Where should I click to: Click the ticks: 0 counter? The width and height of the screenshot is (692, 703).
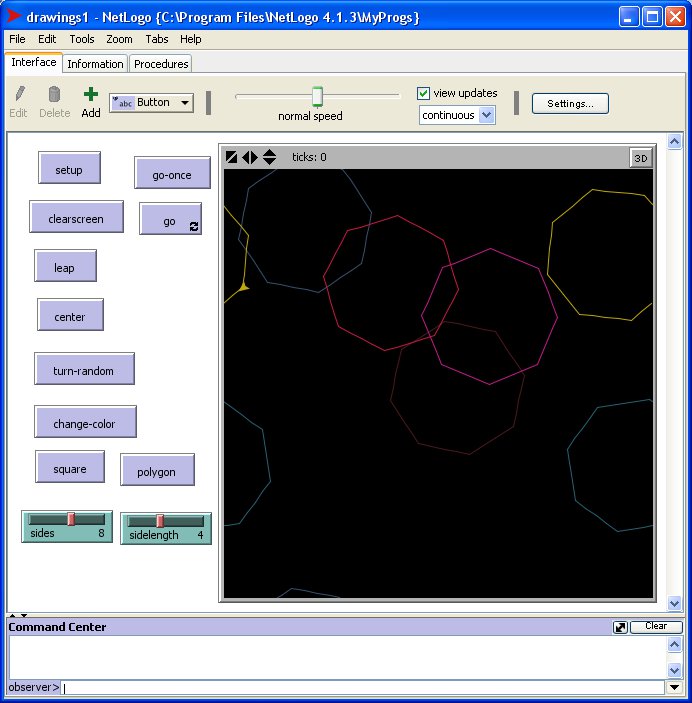(x=309, y=157)
